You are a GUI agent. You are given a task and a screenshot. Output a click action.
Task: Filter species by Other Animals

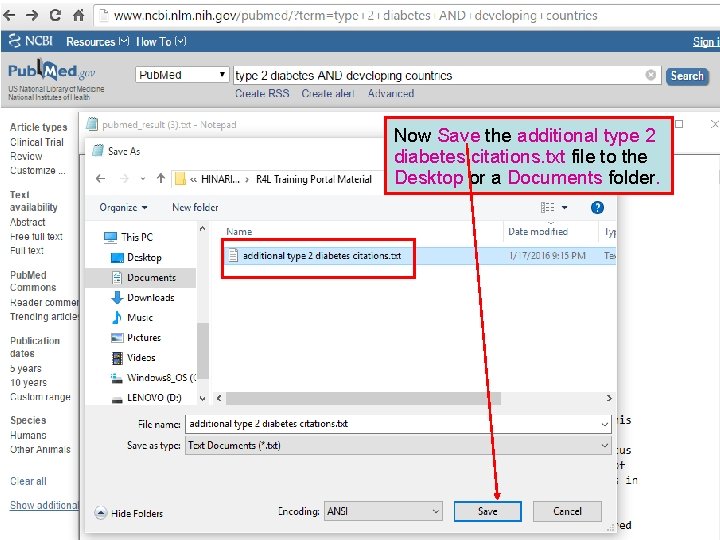[40, 450]
